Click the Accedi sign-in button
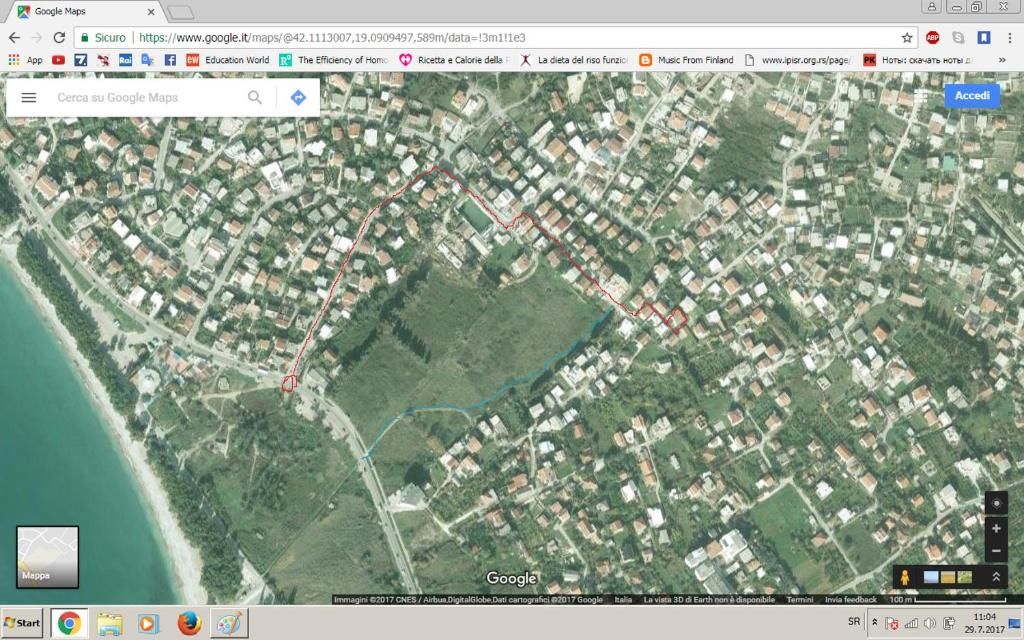This screenshot has height=640, width=1024. pyautogui.click(x=972, y=95)
